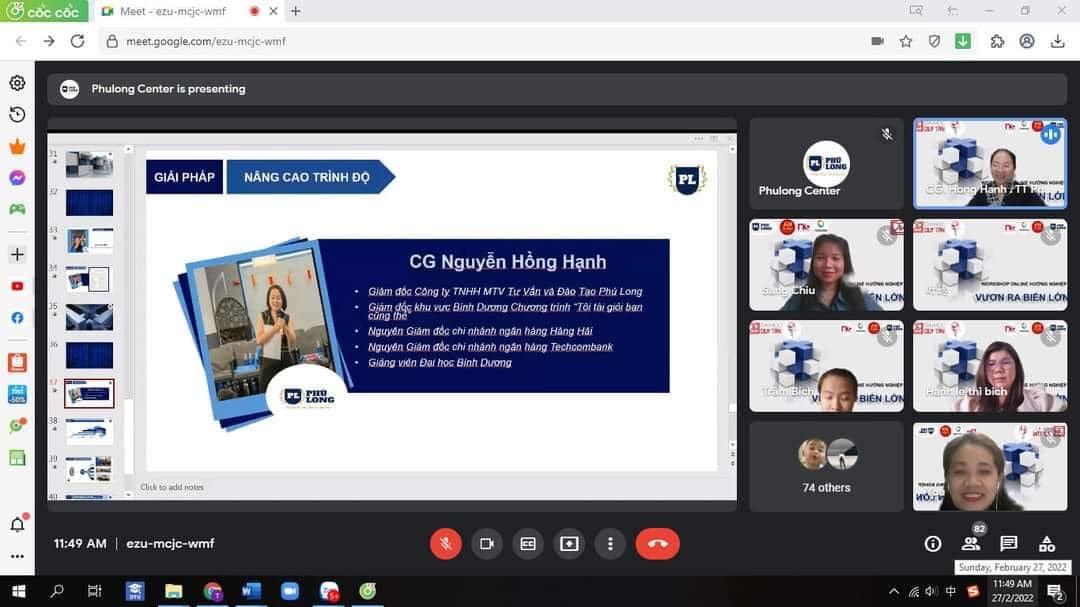Click the camera permission icon in address bar

[x=878, y=41]
